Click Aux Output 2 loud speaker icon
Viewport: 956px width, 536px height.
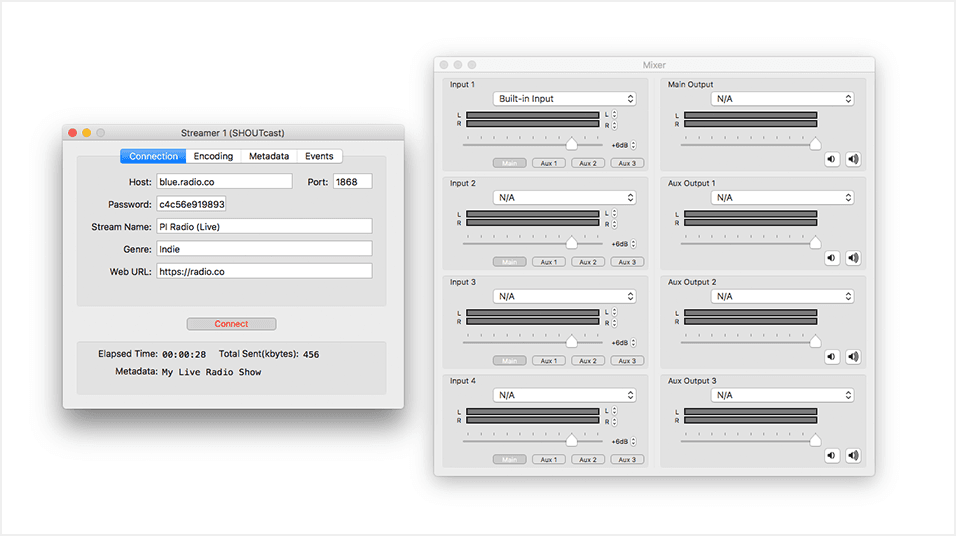pos(853,357)
